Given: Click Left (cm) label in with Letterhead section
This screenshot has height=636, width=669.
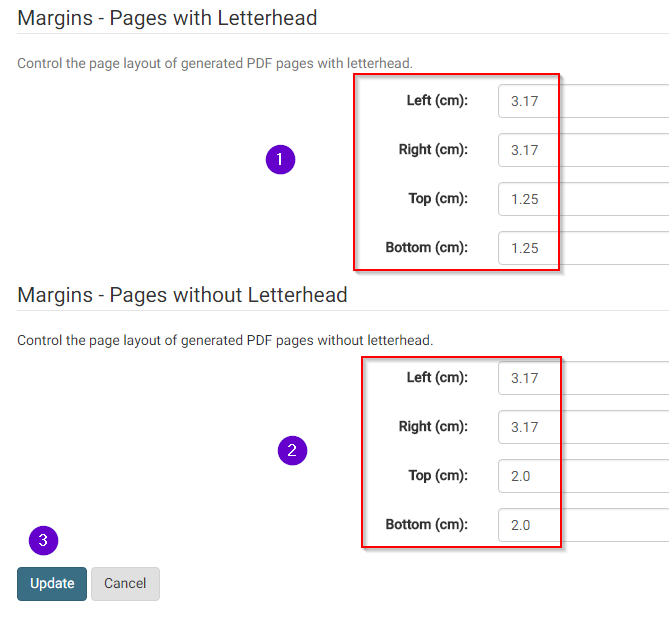Looking at the screenshot, I should point(437,101).
